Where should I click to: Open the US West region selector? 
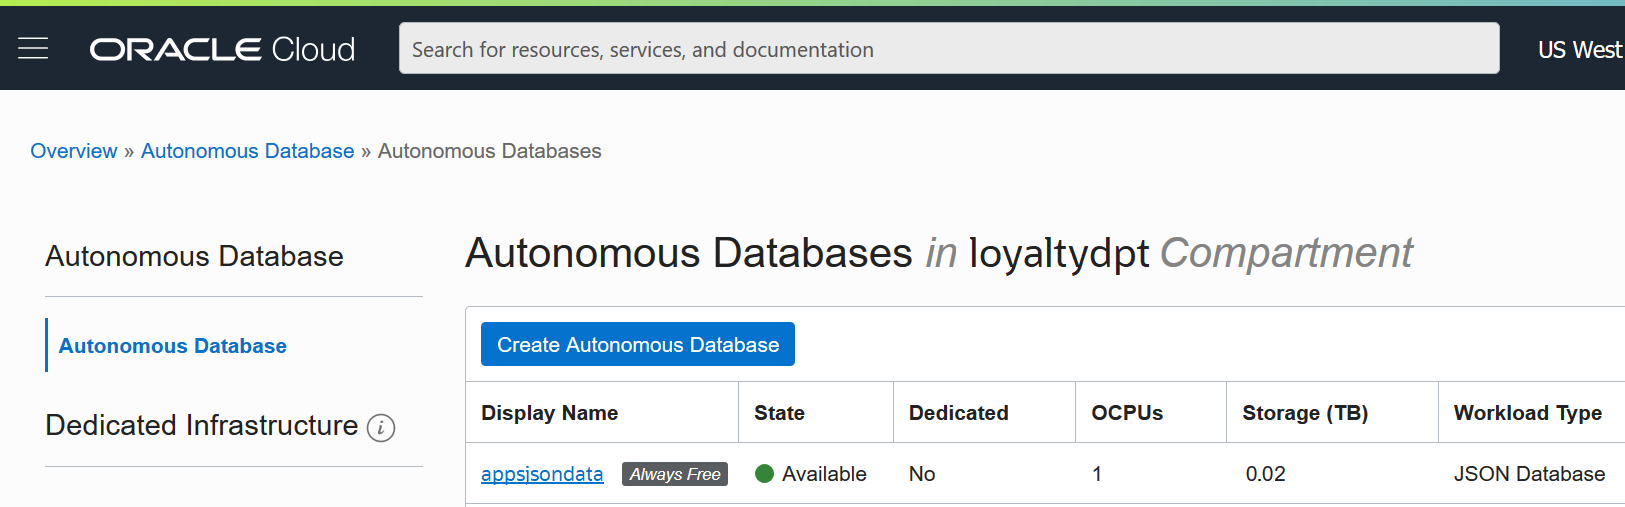click(1579, 50)
